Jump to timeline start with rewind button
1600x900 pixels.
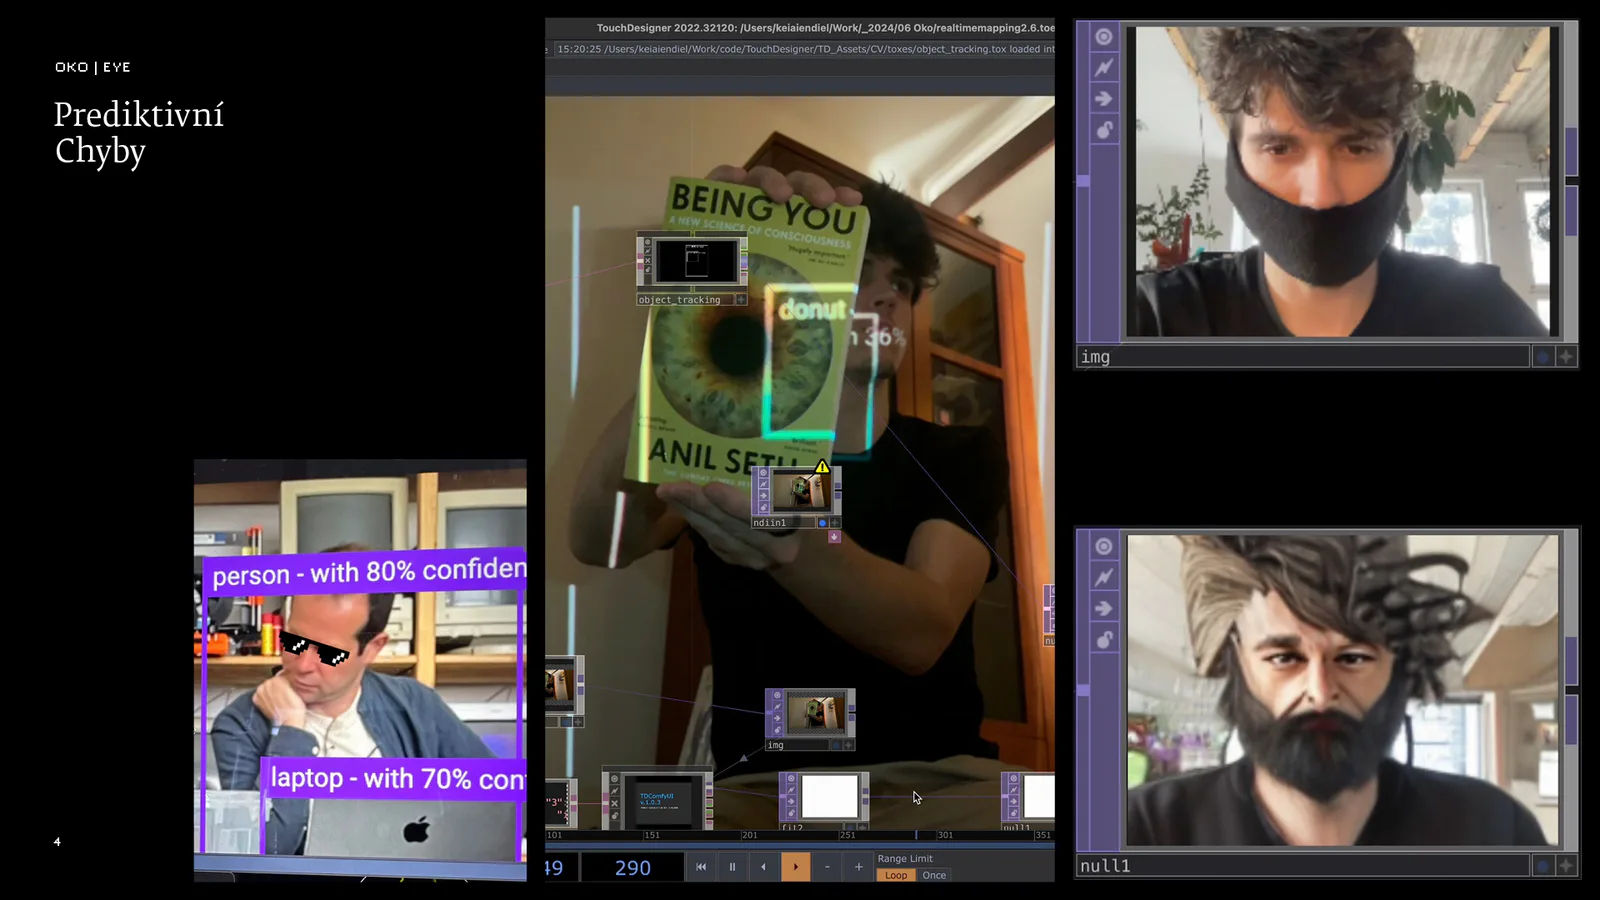[x=701, y=867]
